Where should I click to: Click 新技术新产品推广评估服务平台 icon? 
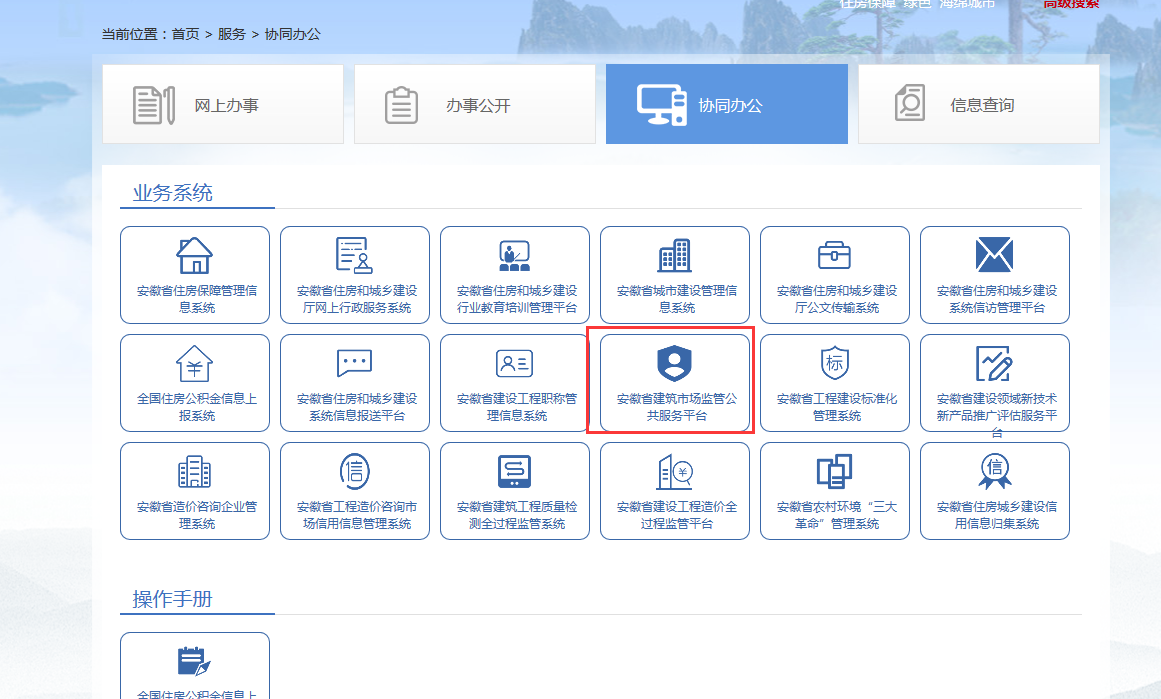pyautogui.click(x=994, y=364)
